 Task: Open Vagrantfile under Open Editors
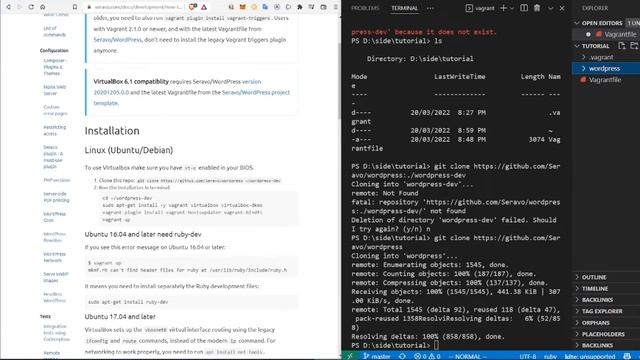pyautogui.click(x=620, y=35)
